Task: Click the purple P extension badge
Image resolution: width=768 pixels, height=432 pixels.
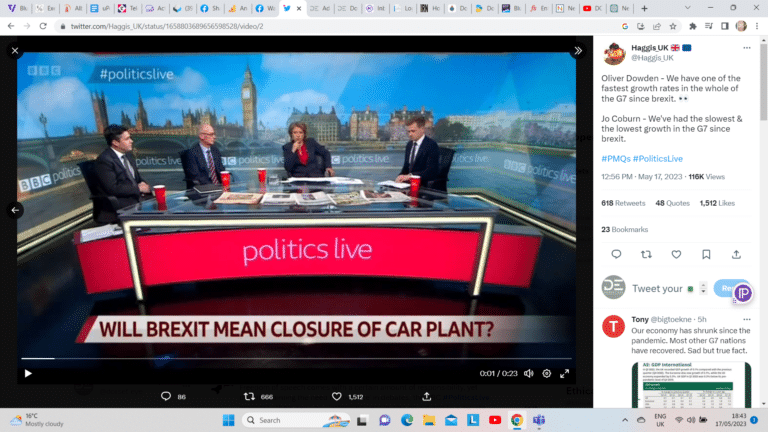Action: click(743, 293)
